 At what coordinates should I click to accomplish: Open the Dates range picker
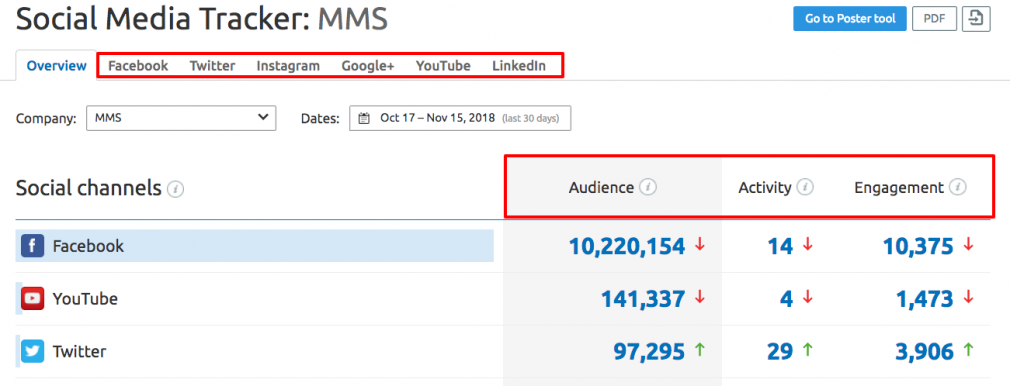click(x=460, y=118)
